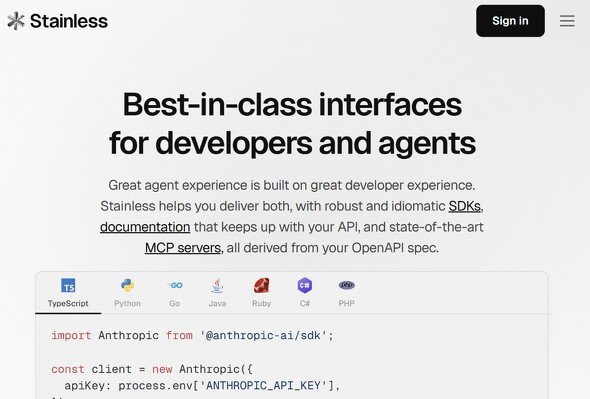Click the Stainless wordmark text
This screenshot has height=399, width=590.
tap(69, 21)
